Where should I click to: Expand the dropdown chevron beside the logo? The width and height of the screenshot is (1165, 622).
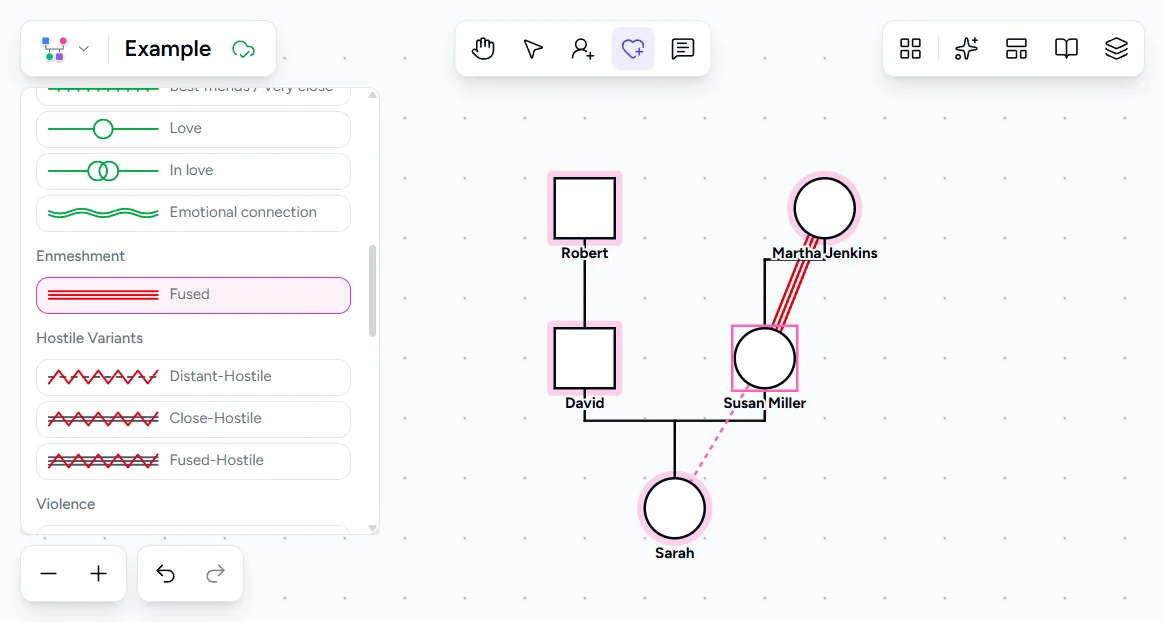tap(84, 49)
